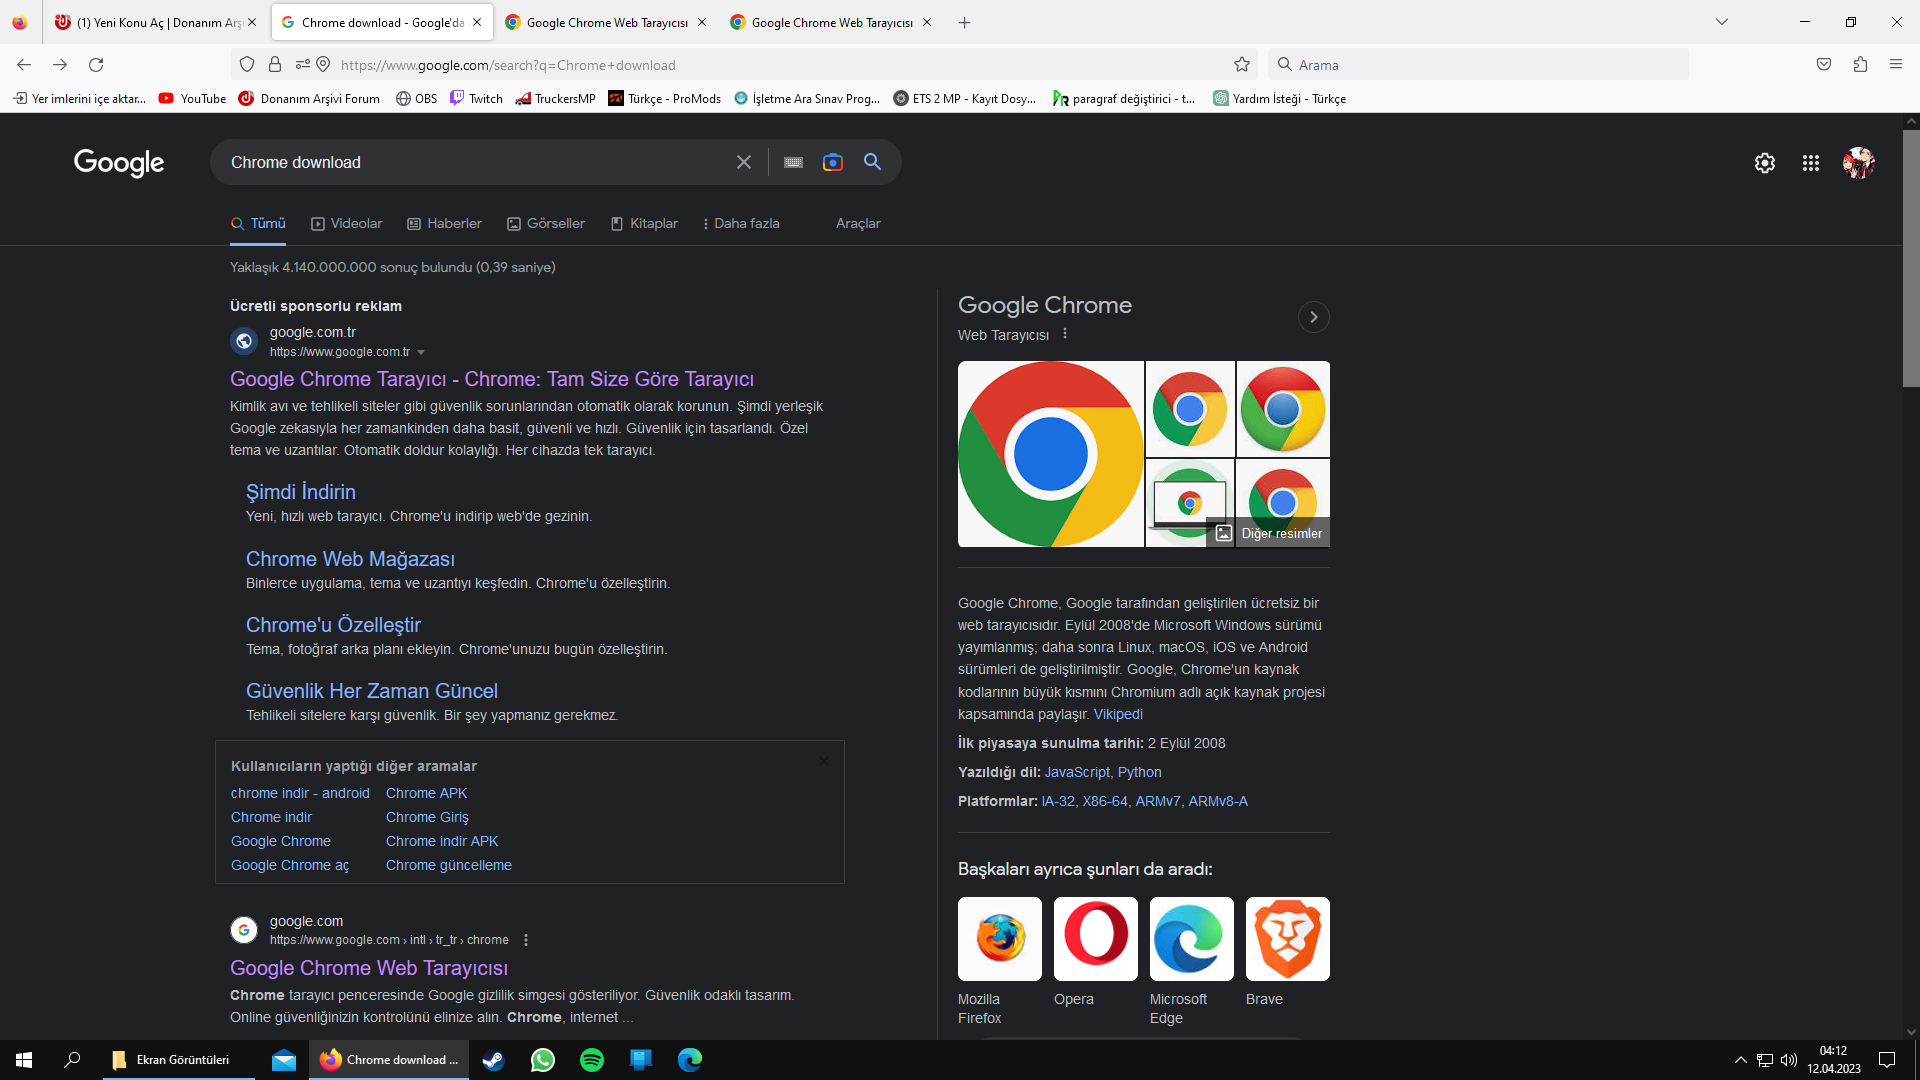Click the Opera browser thumbnail
This screenshot has height=1080, width=1920.
(x=1095, y=939)
